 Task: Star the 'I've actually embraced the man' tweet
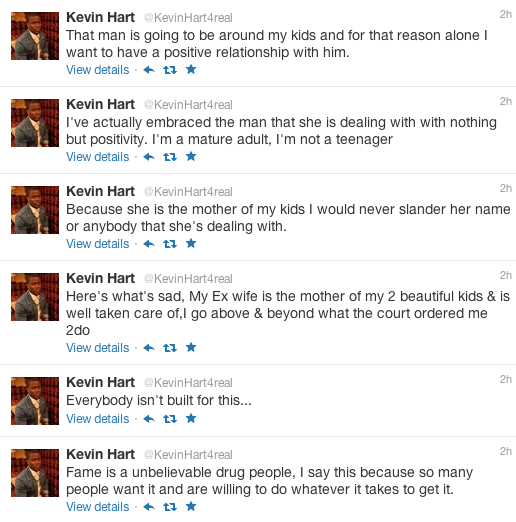[x=191, y=156]
